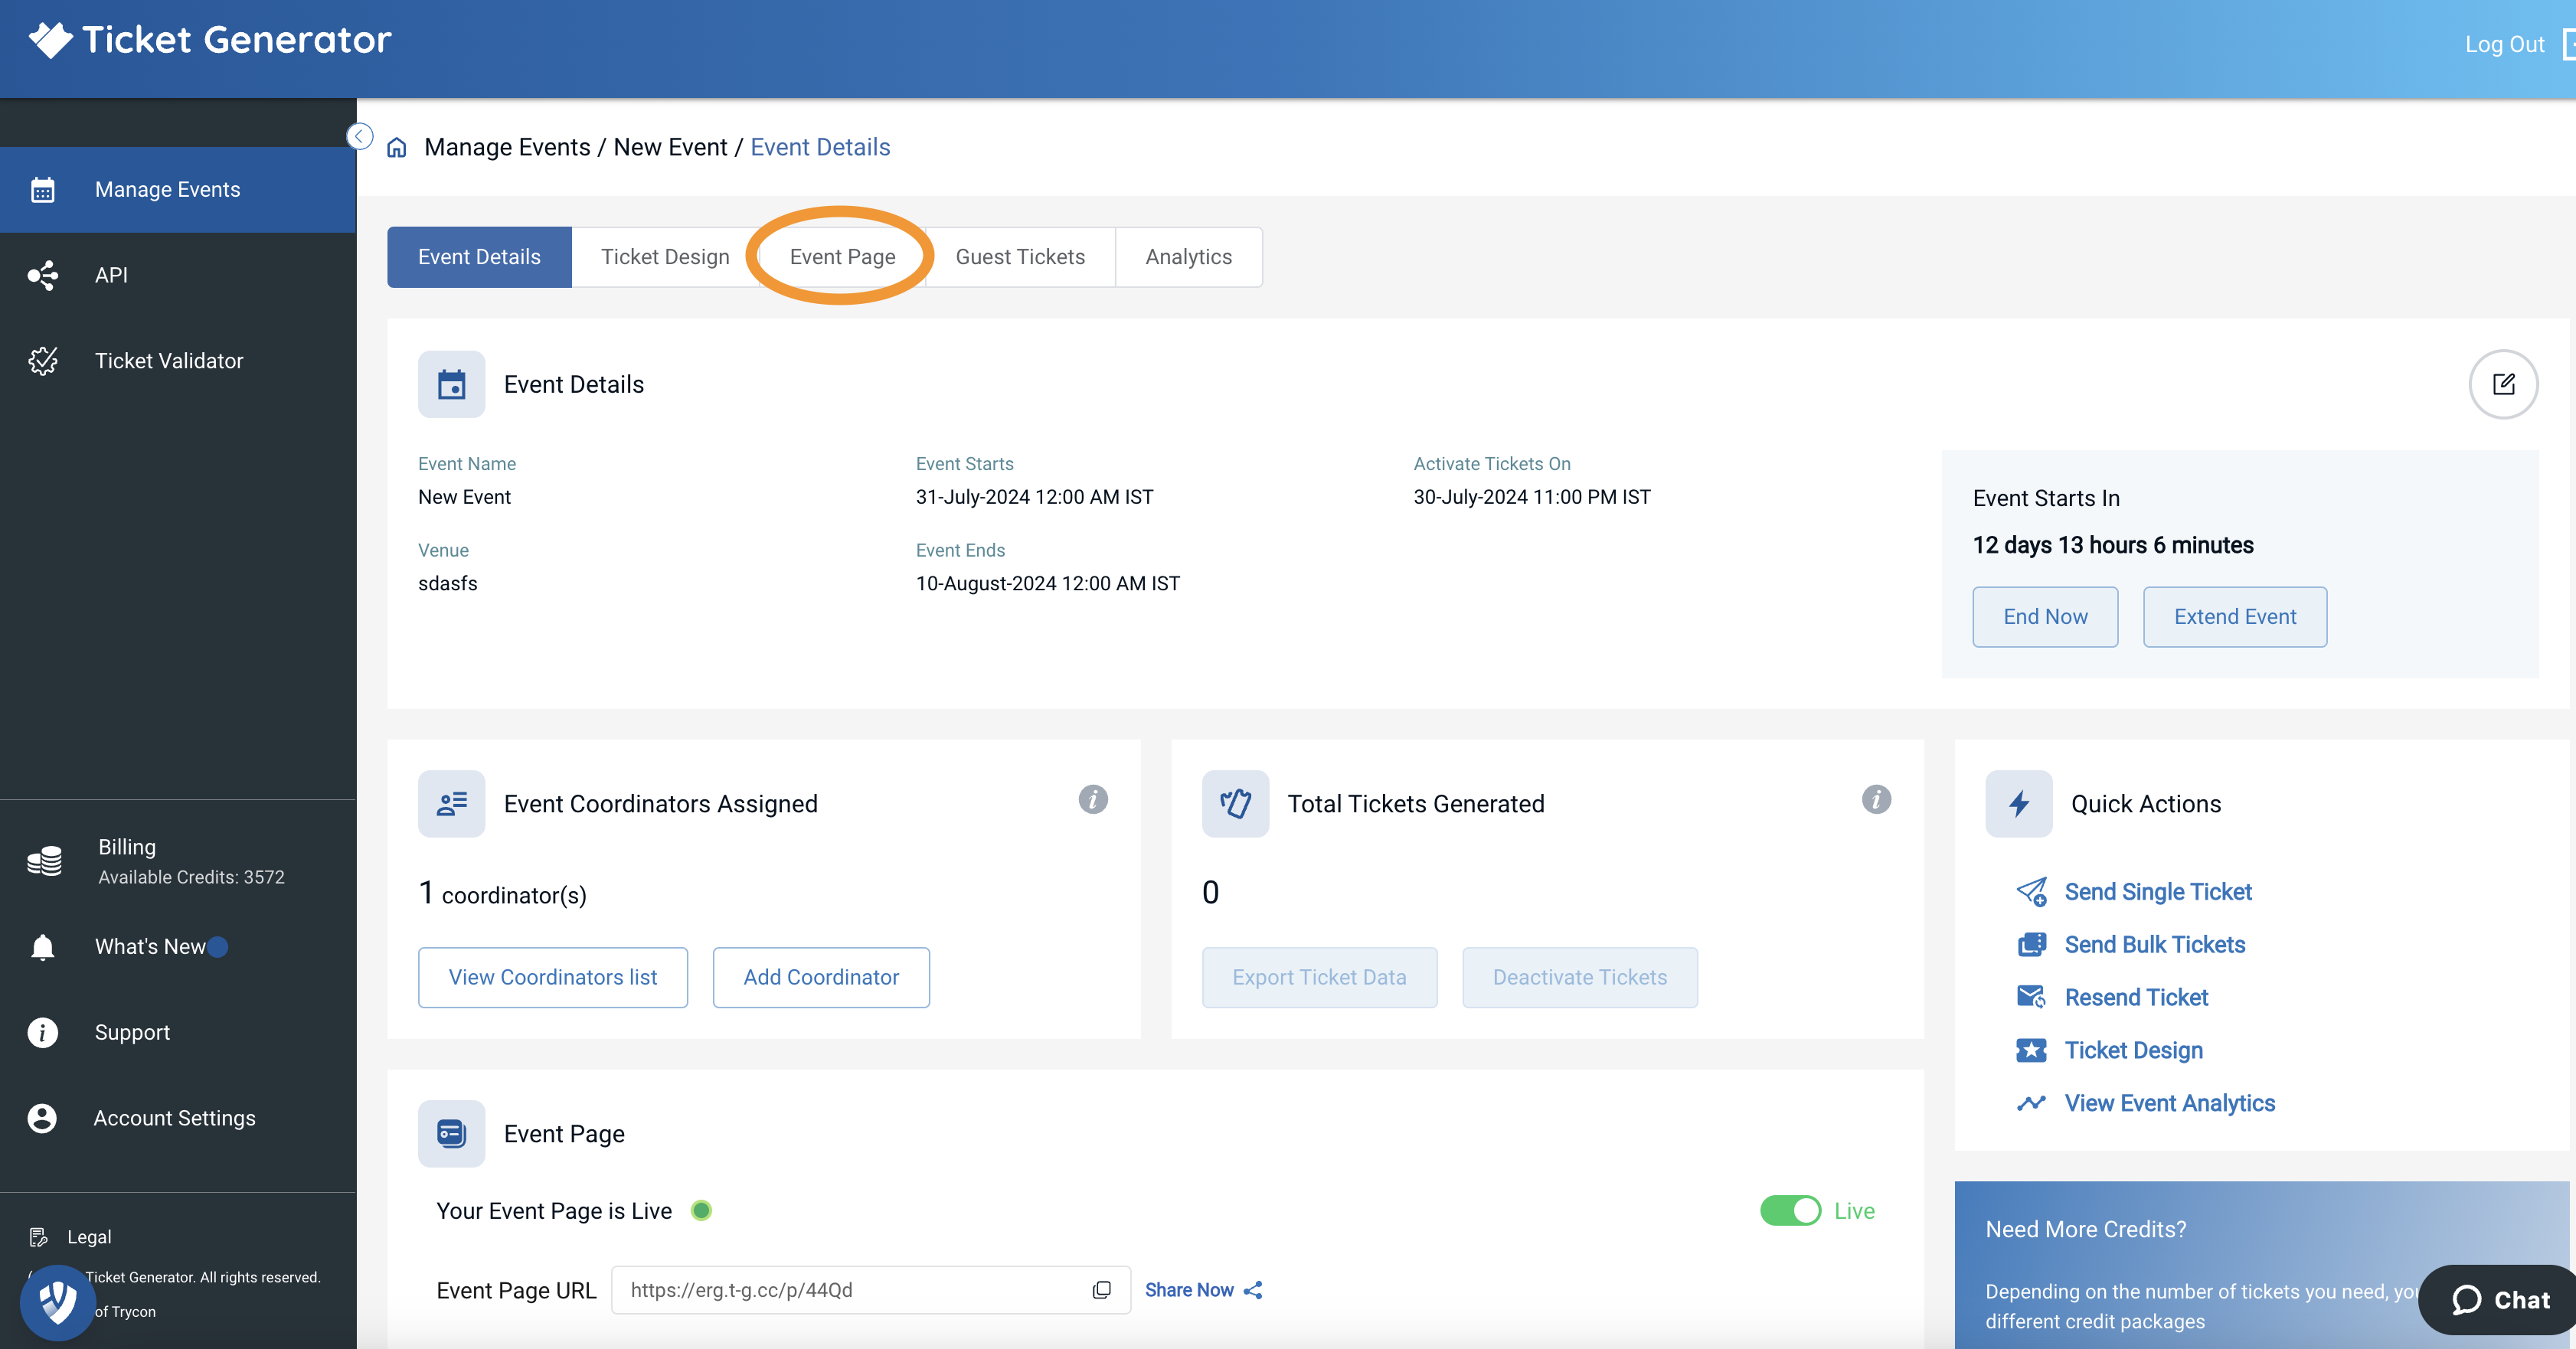Open the Ticket Design tab
This screenshot has width=2576, height=1349.
click(665, 257)
